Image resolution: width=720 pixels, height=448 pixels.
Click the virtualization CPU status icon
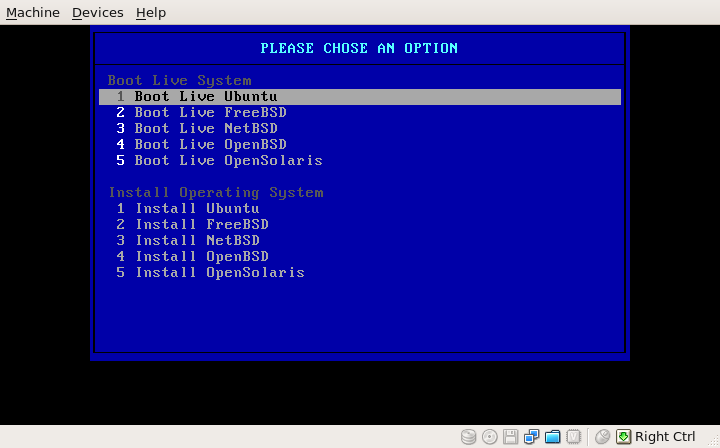pos(574,437)
